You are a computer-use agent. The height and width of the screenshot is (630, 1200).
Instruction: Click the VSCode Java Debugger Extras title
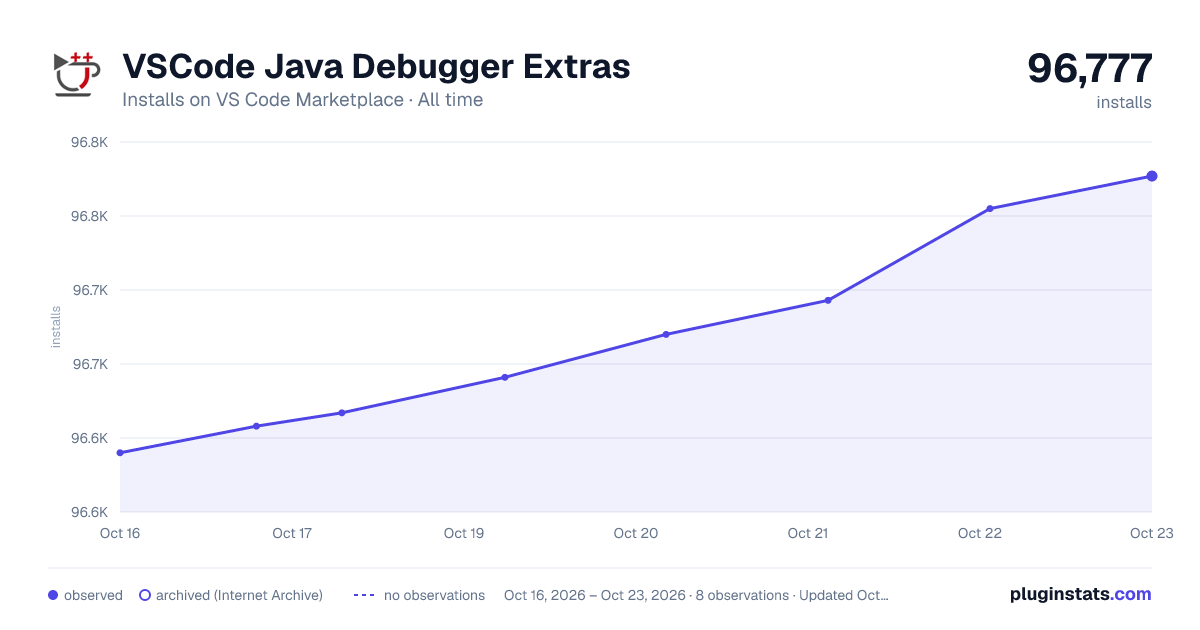tap(376, 66)
